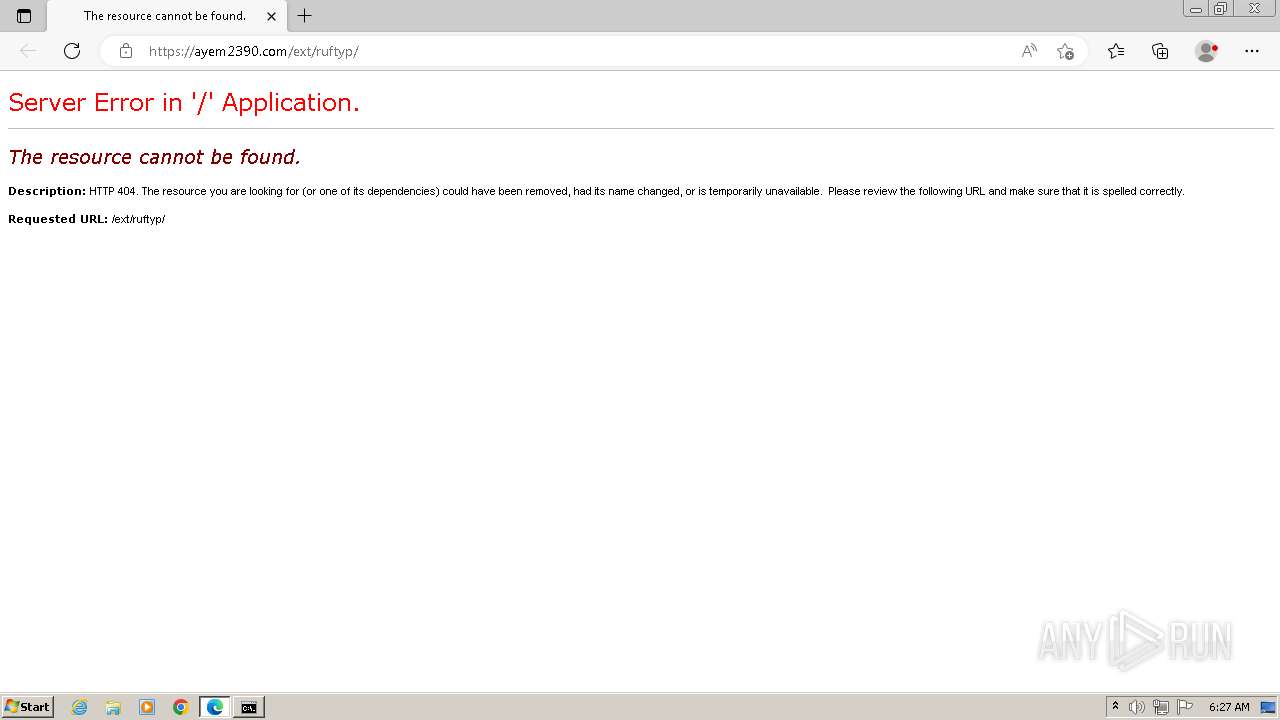Click the 'Requested URL:' label
The width and height of the screenshot is (1280, 720).
(58, 219)
